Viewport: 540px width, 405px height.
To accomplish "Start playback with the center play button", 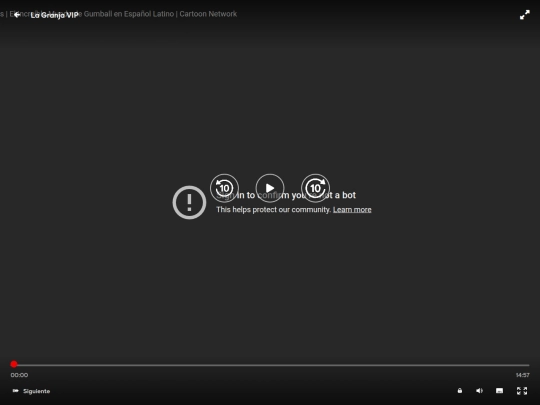I will coord(270,188).
